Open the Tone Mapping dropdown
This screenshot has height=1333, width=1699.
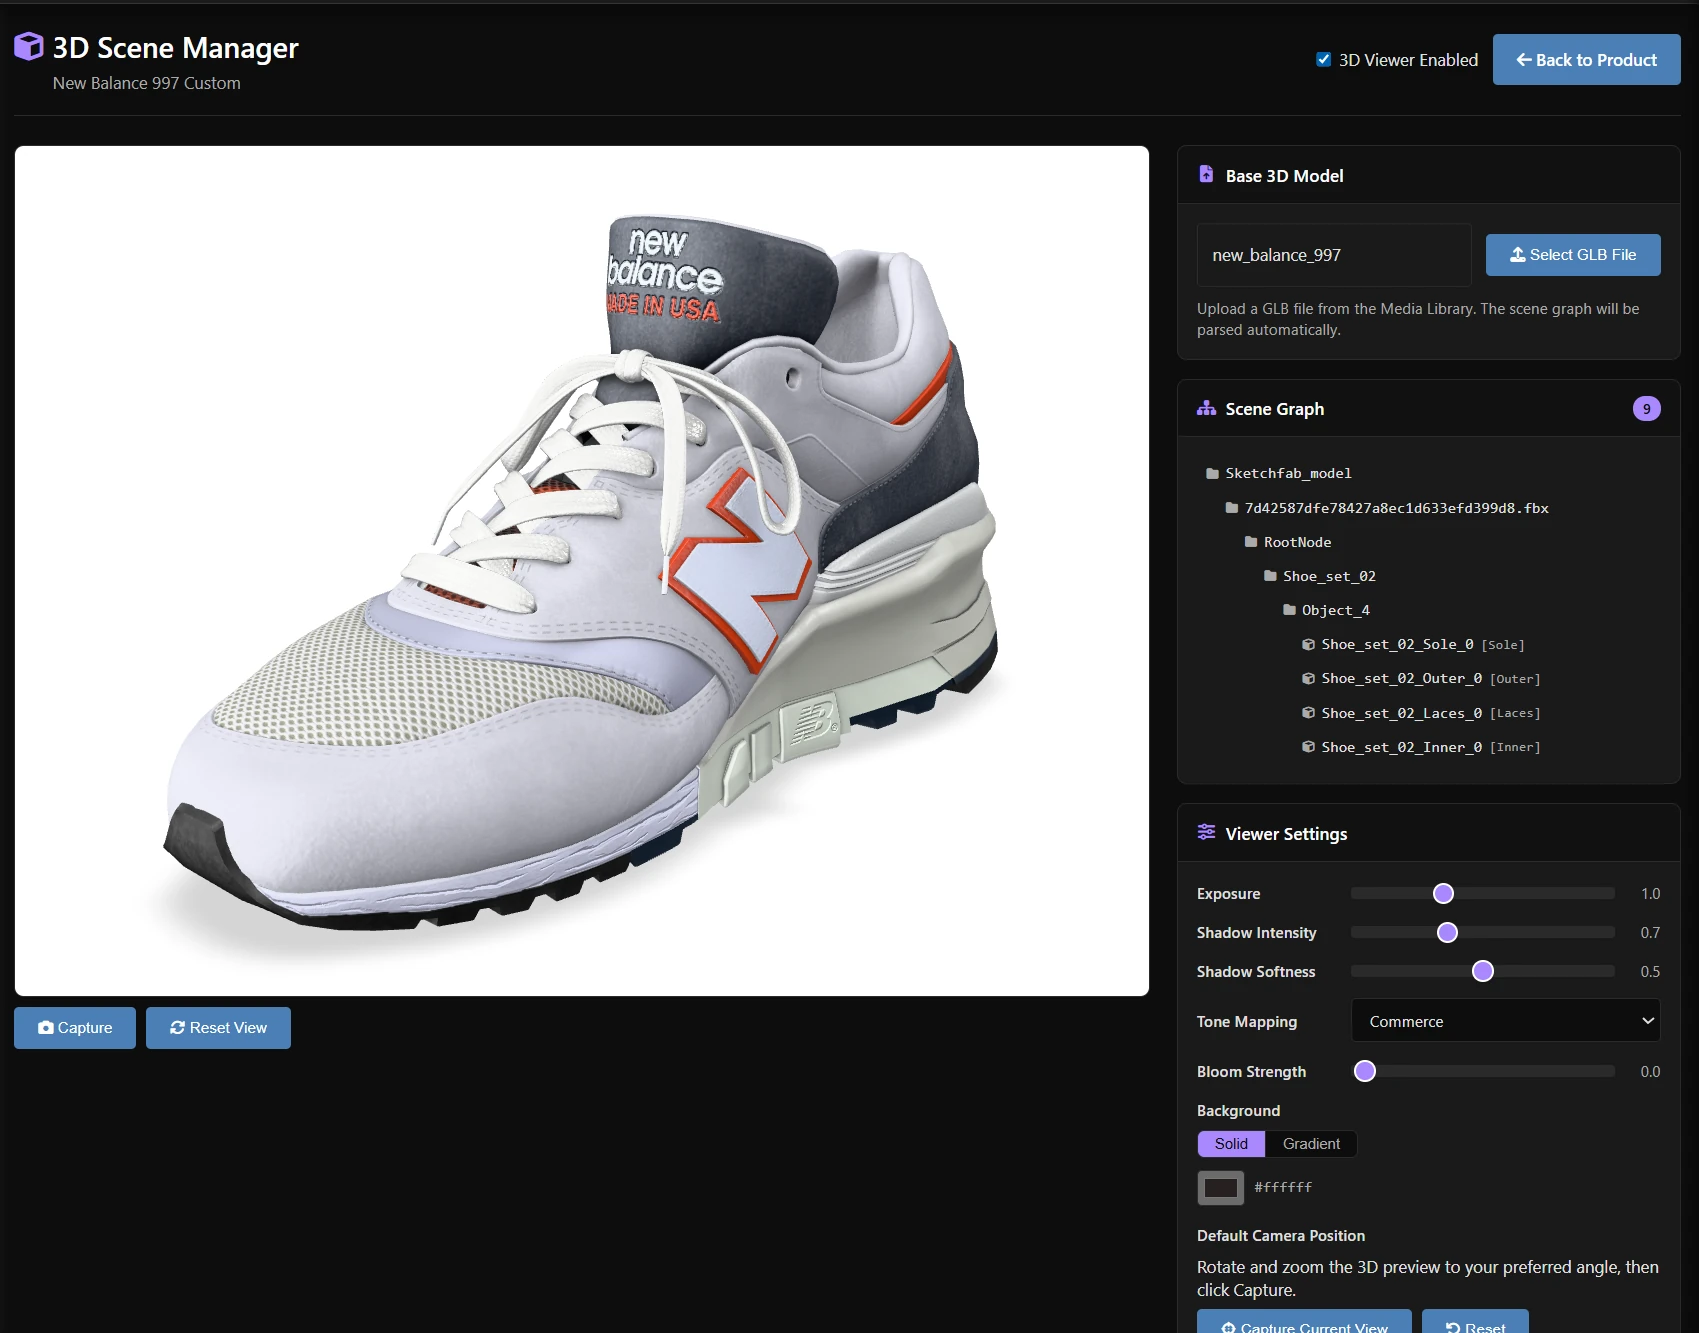[x=1506, y=1021]
